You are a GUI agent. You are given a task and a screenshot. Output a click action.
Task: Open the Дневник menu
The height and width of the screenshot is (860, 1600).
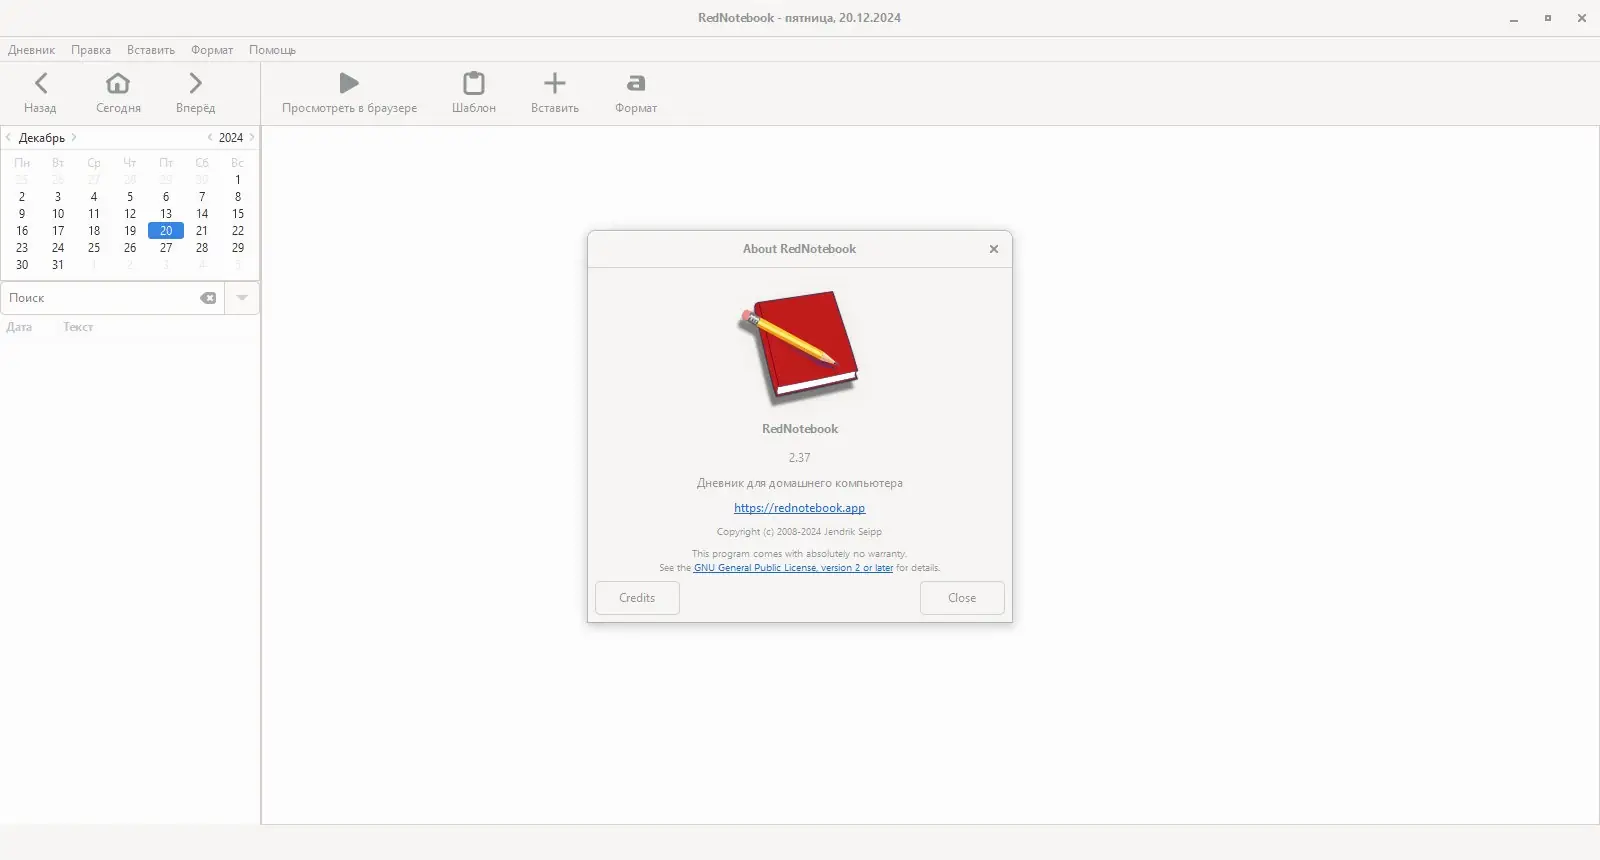31,50
